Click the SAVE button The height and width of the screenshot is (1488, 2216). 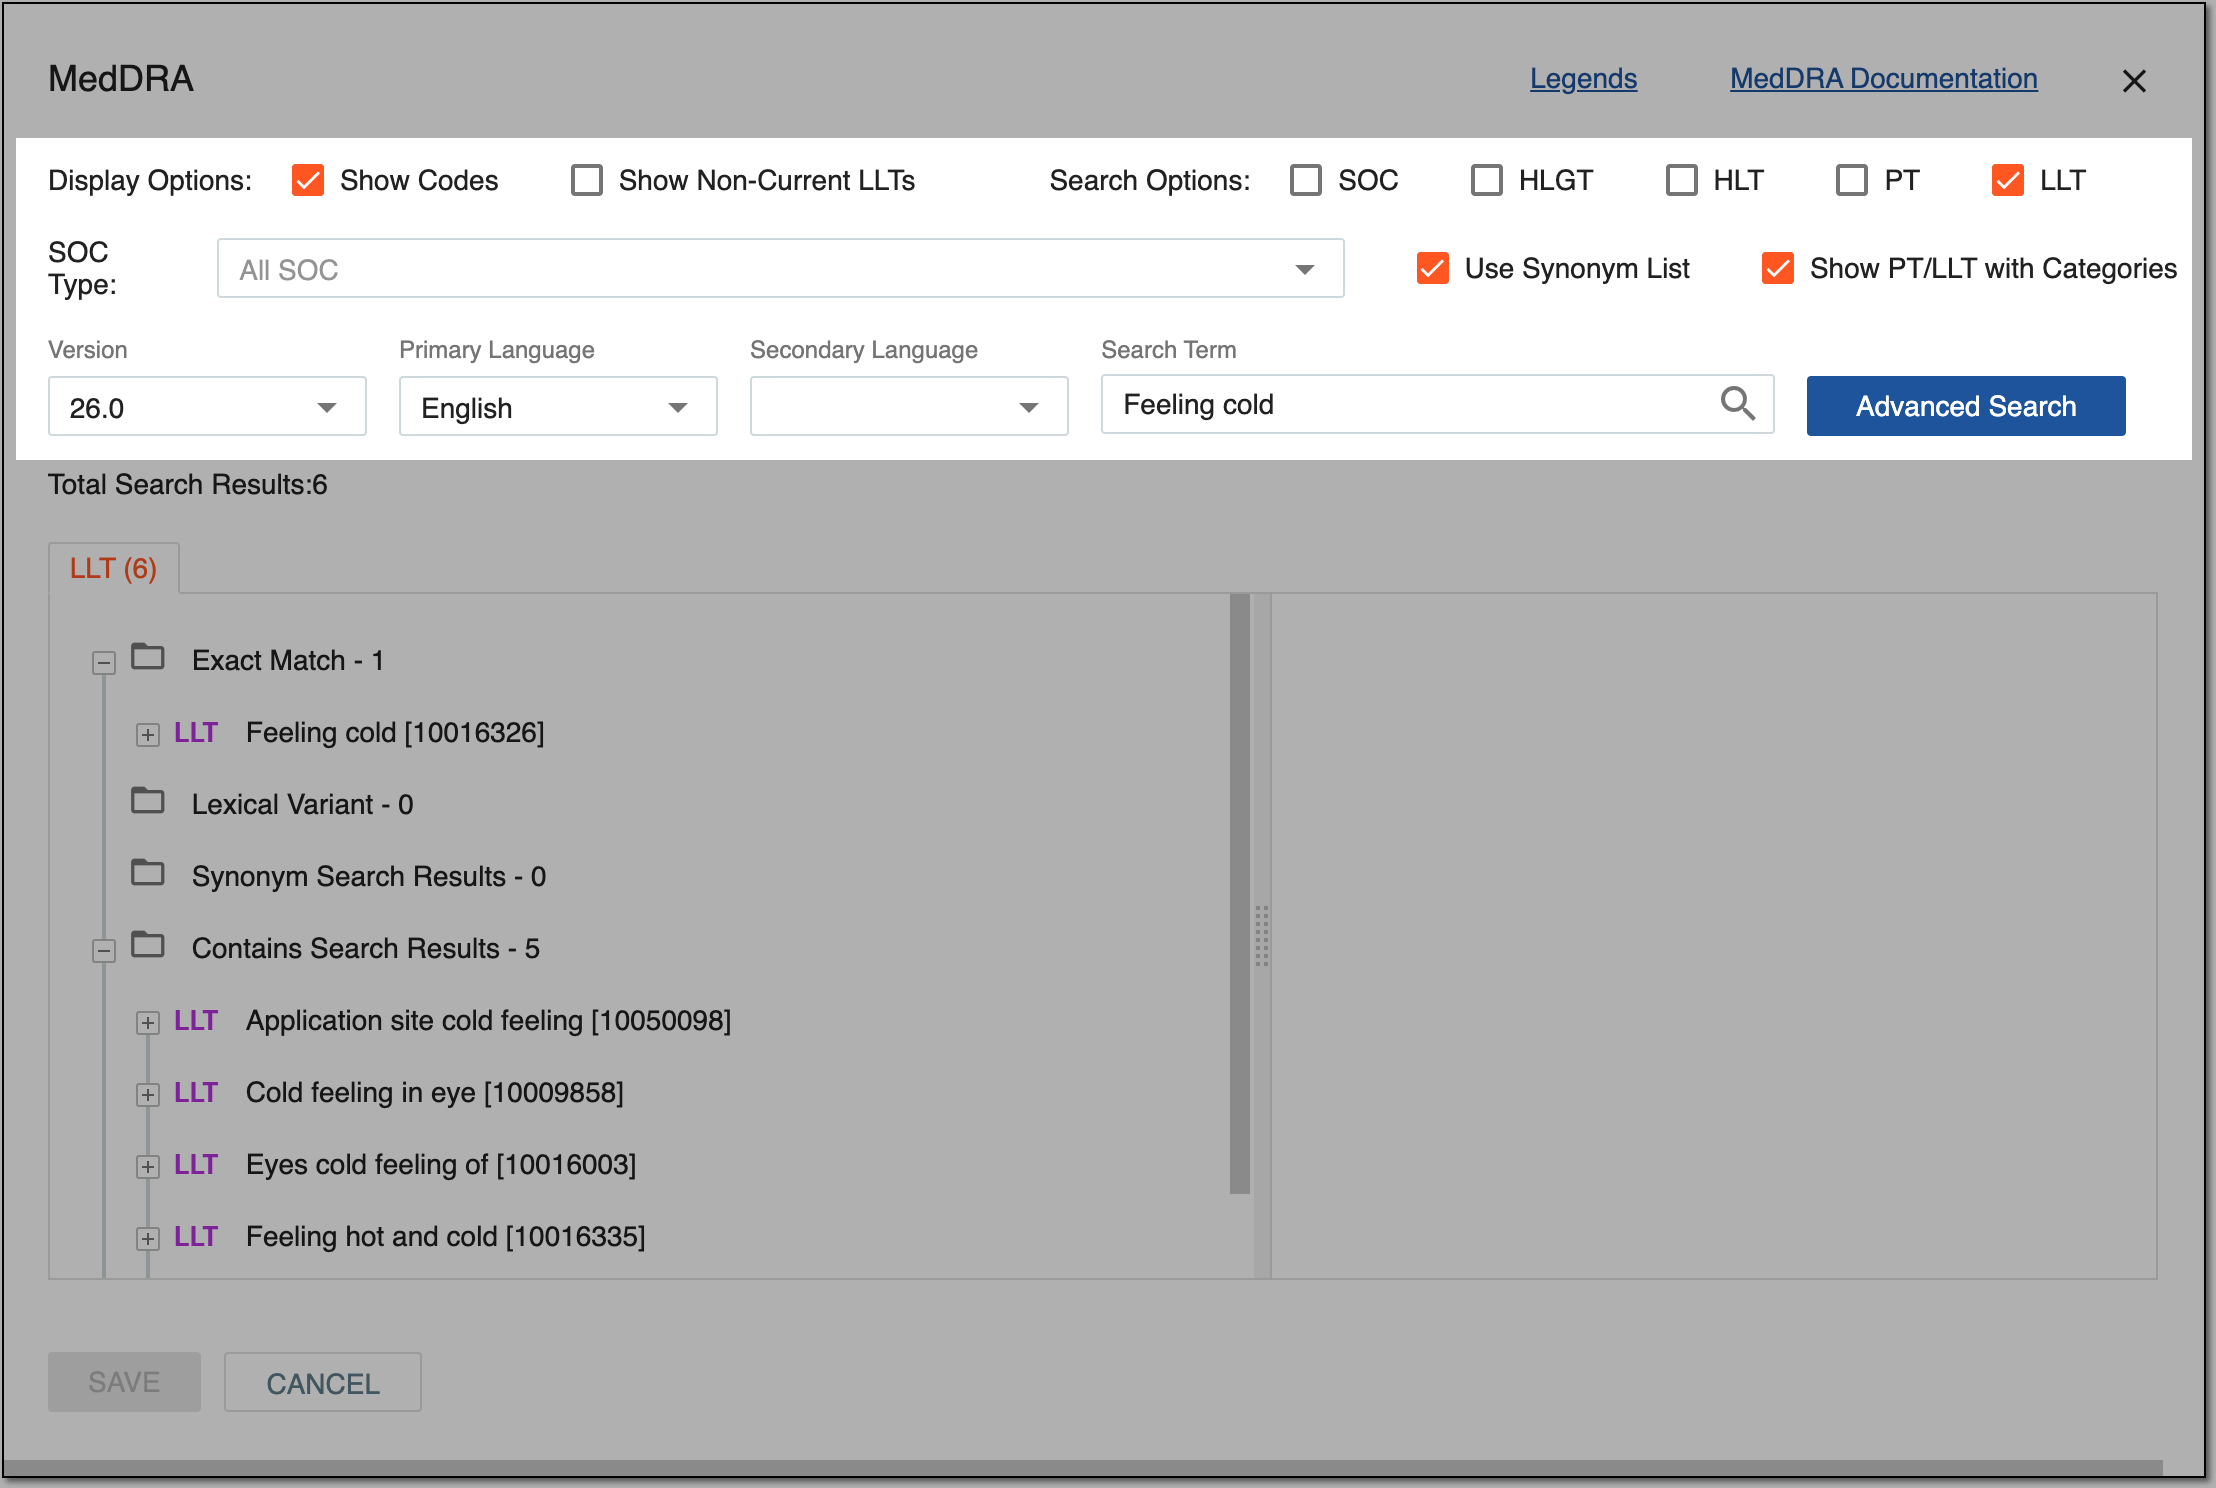[124, 1382]
